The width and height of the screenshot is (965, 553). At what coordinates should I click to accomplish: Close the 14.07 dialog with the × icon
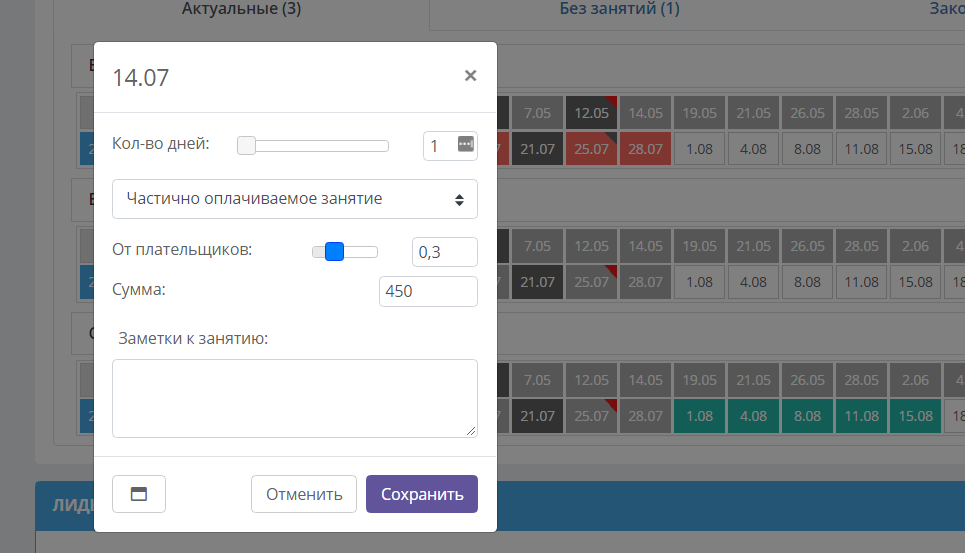pos(470,76)
